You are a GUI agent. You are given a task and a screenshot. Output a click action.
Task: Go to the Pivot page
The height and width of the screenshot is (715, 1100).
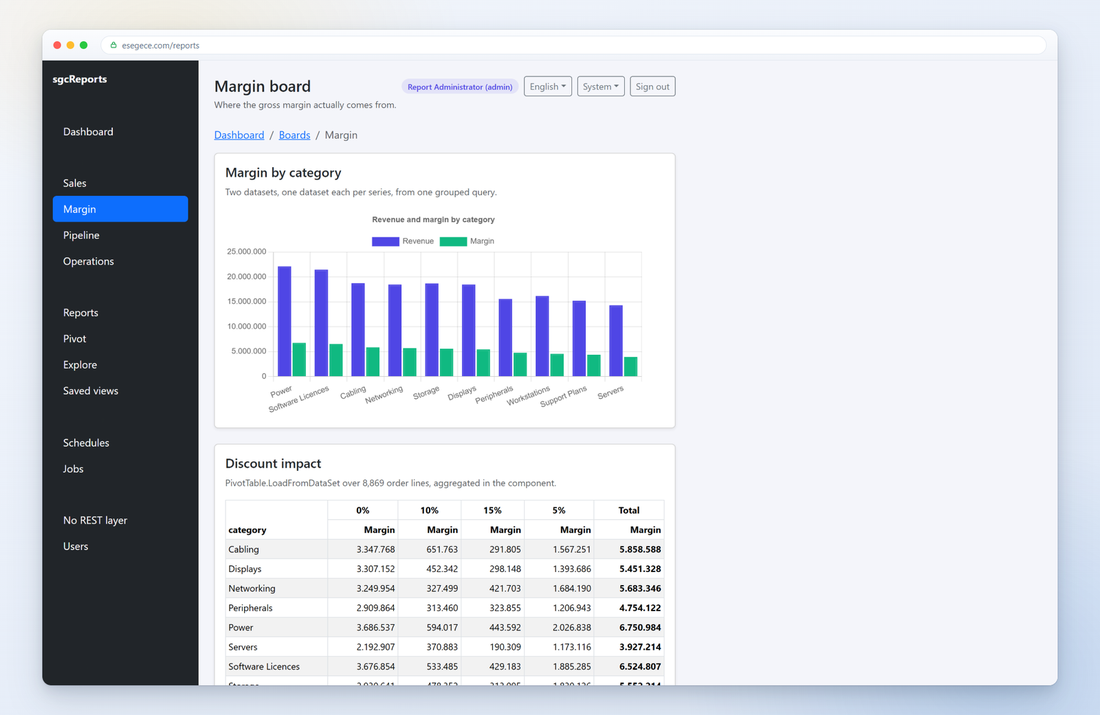(x=120, y=339)
